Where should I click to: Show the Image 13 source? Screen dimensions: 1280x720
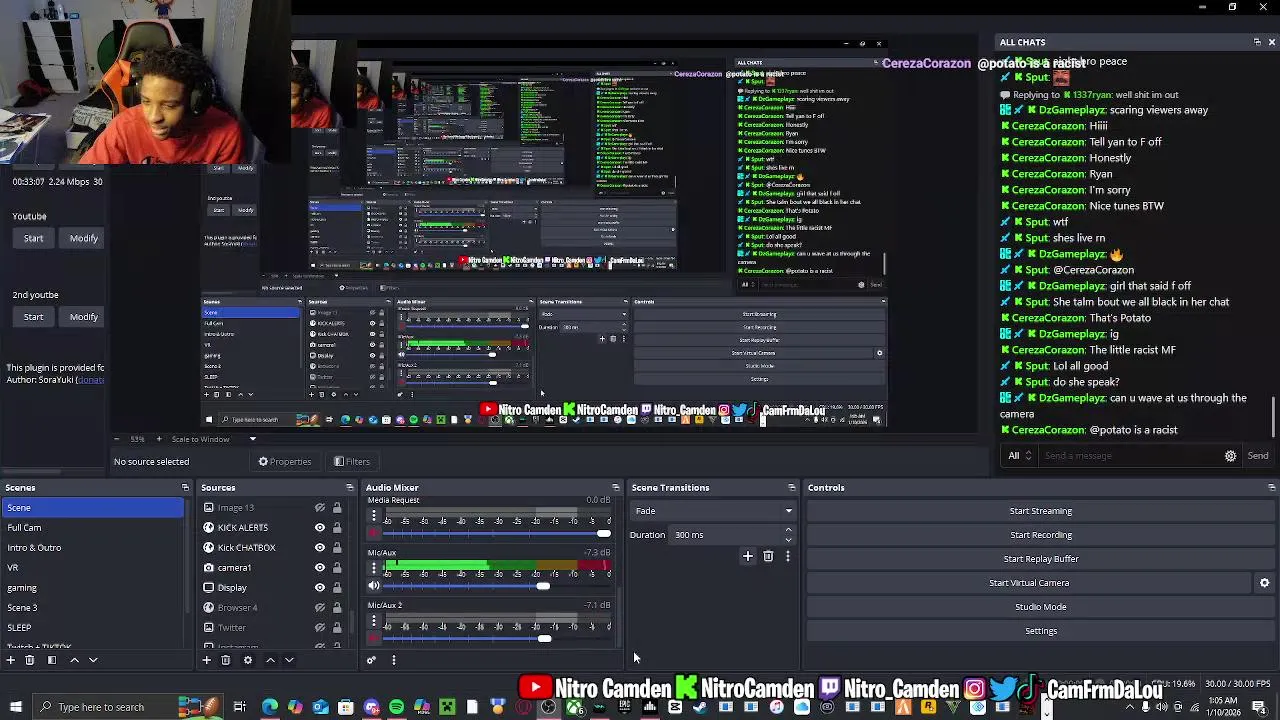click(x=320, y=508)
